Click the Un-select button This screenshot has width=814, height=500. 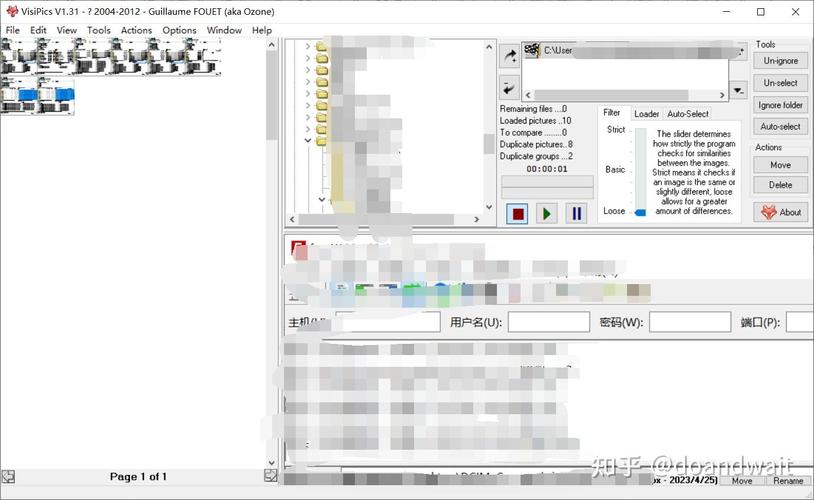(780, 83)
